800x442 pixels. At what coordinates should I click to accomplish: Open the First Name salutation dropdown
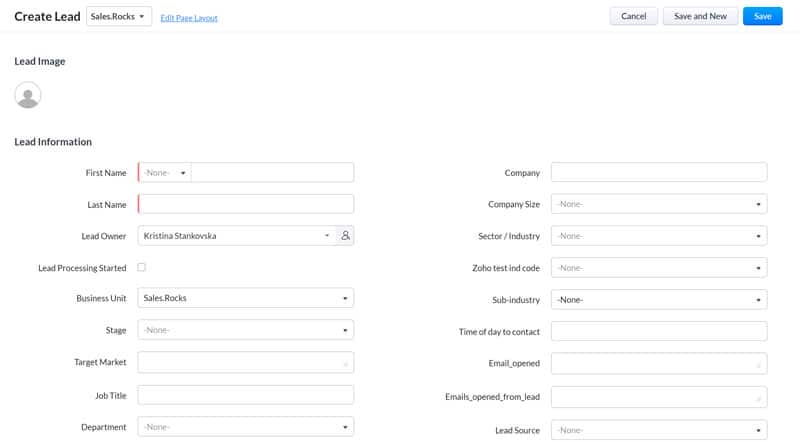point(165,173)
